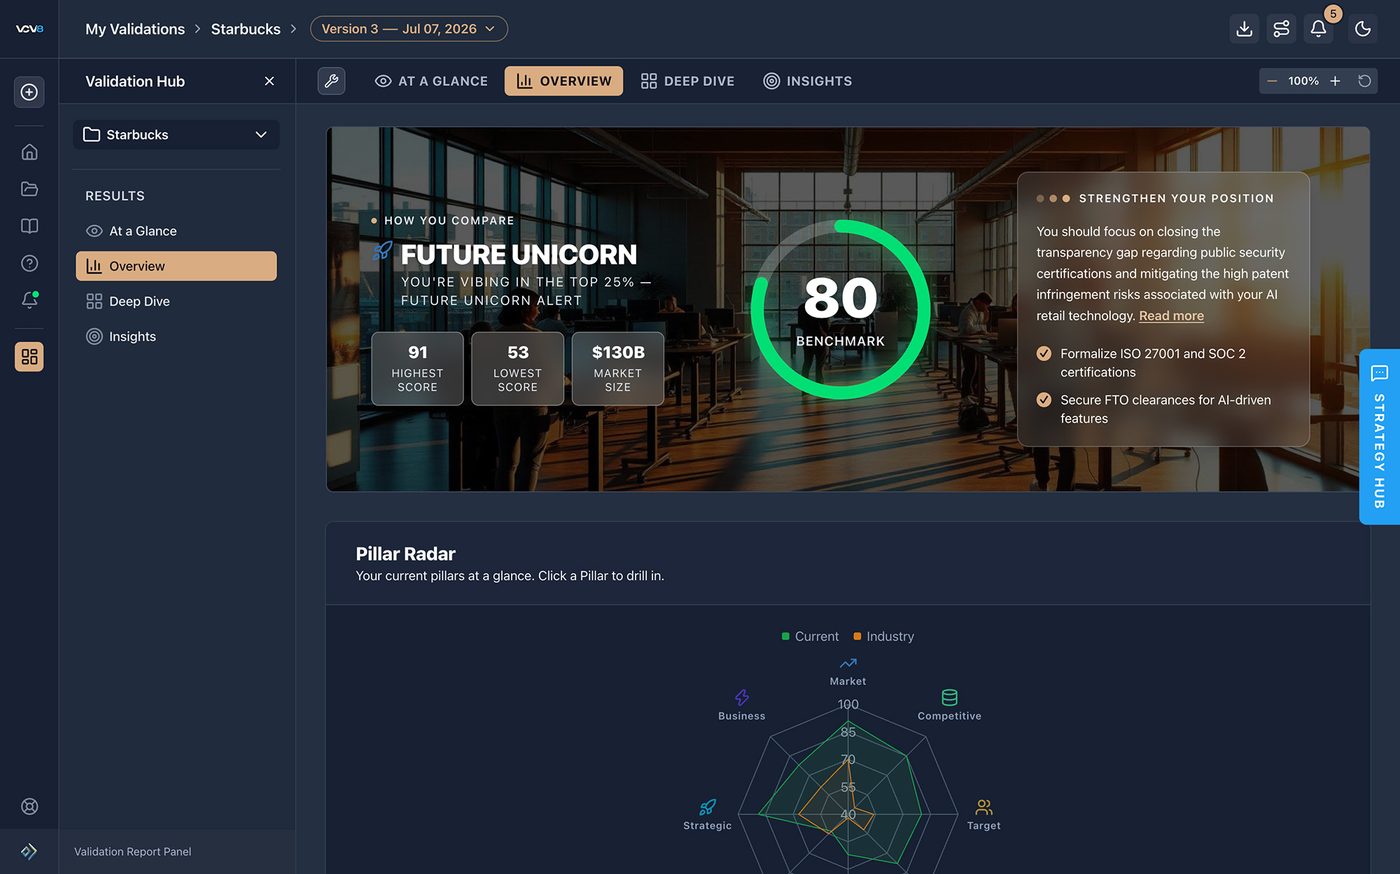The height and width of the screenshot is (874, 1400).
Task: Click the add new plus icon in sidebar
Action: point(29,92)
